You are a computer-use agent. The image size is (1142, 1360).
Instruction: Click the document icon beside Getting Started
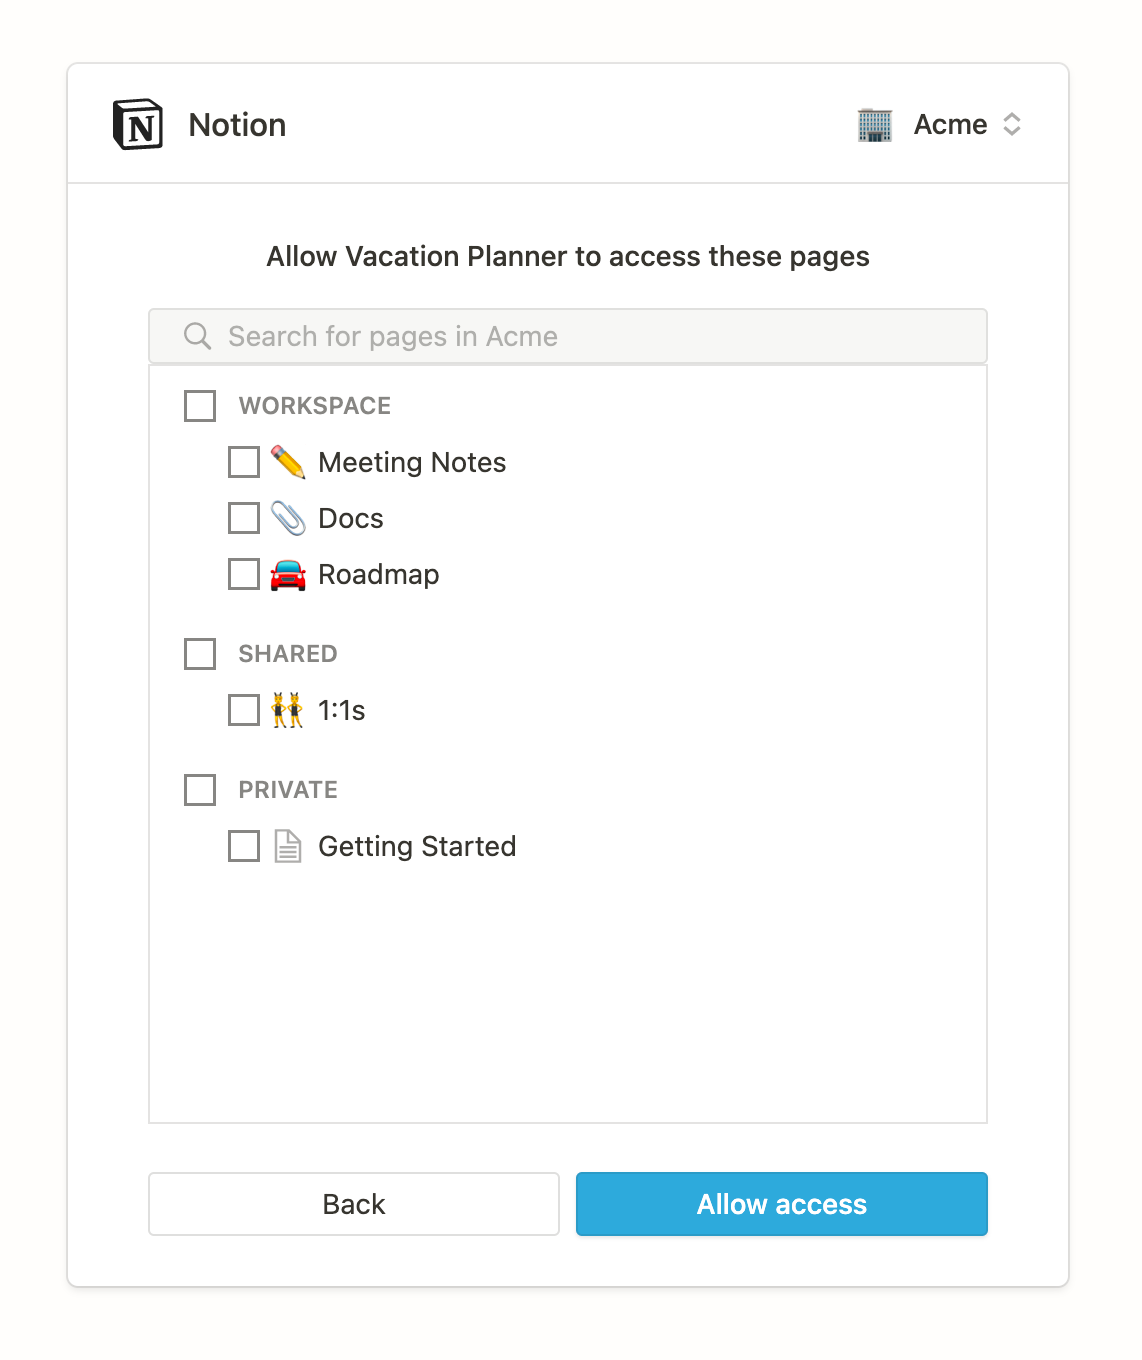click(x=288, y=846)
